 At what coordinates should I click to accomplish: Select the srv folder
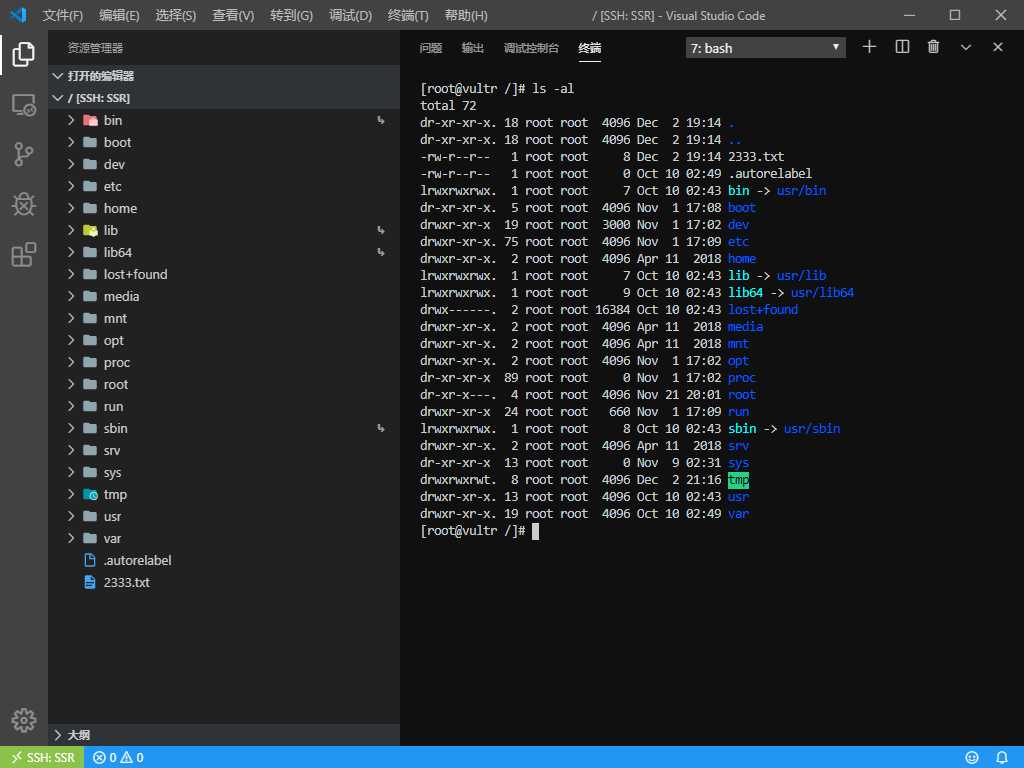(224, 451)
